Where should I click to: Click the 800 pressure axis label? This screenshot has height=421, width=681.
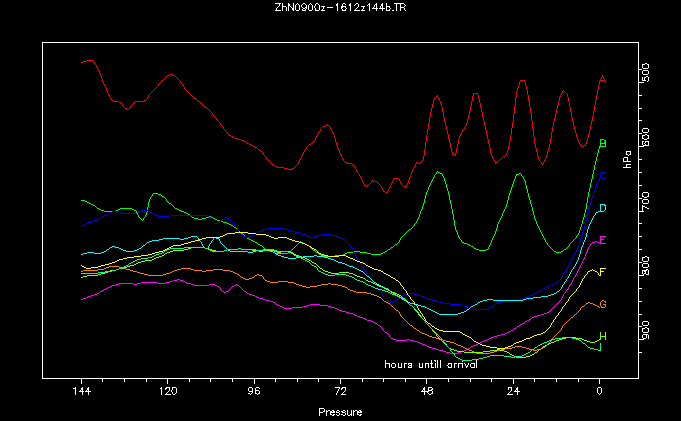click(x=645, y=266)
